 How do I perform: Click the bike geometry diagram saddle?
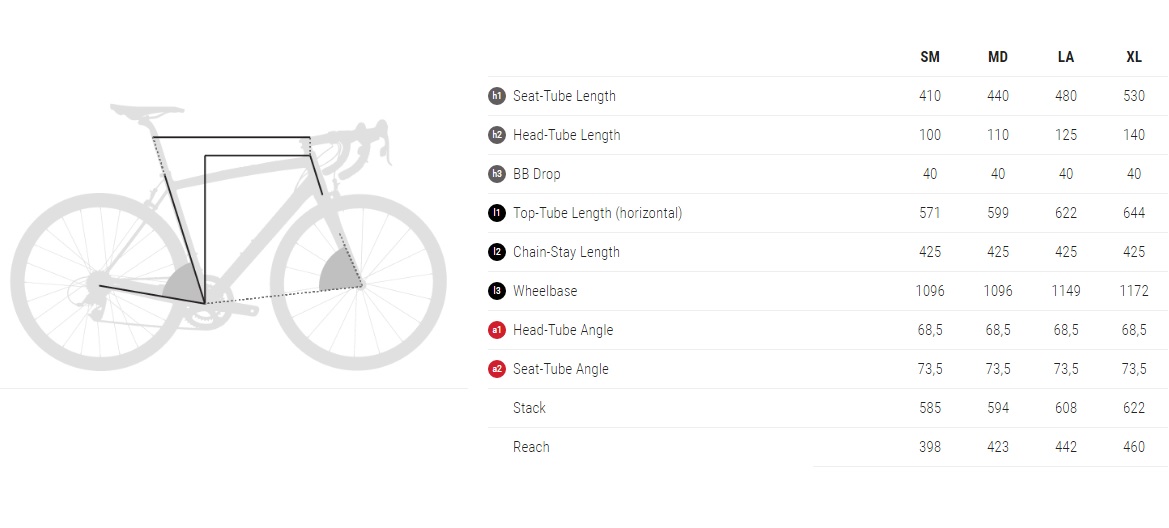[146, 109]
